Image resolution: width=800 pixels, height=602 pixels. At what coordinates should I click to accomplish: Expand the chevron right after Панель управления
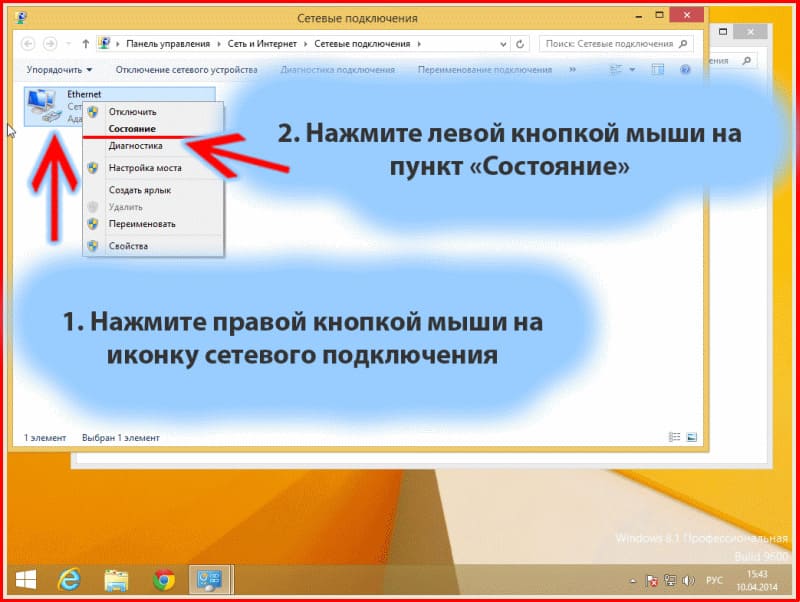[219, 44]
